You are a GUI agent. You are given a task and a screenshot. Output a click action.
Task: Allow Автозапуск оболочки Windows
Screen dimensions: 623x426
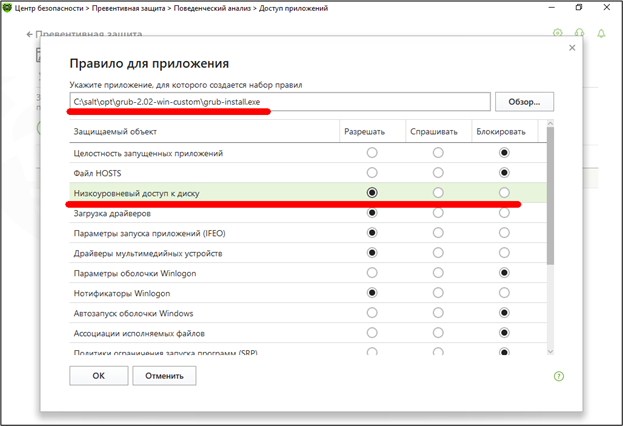coord(372,313)
